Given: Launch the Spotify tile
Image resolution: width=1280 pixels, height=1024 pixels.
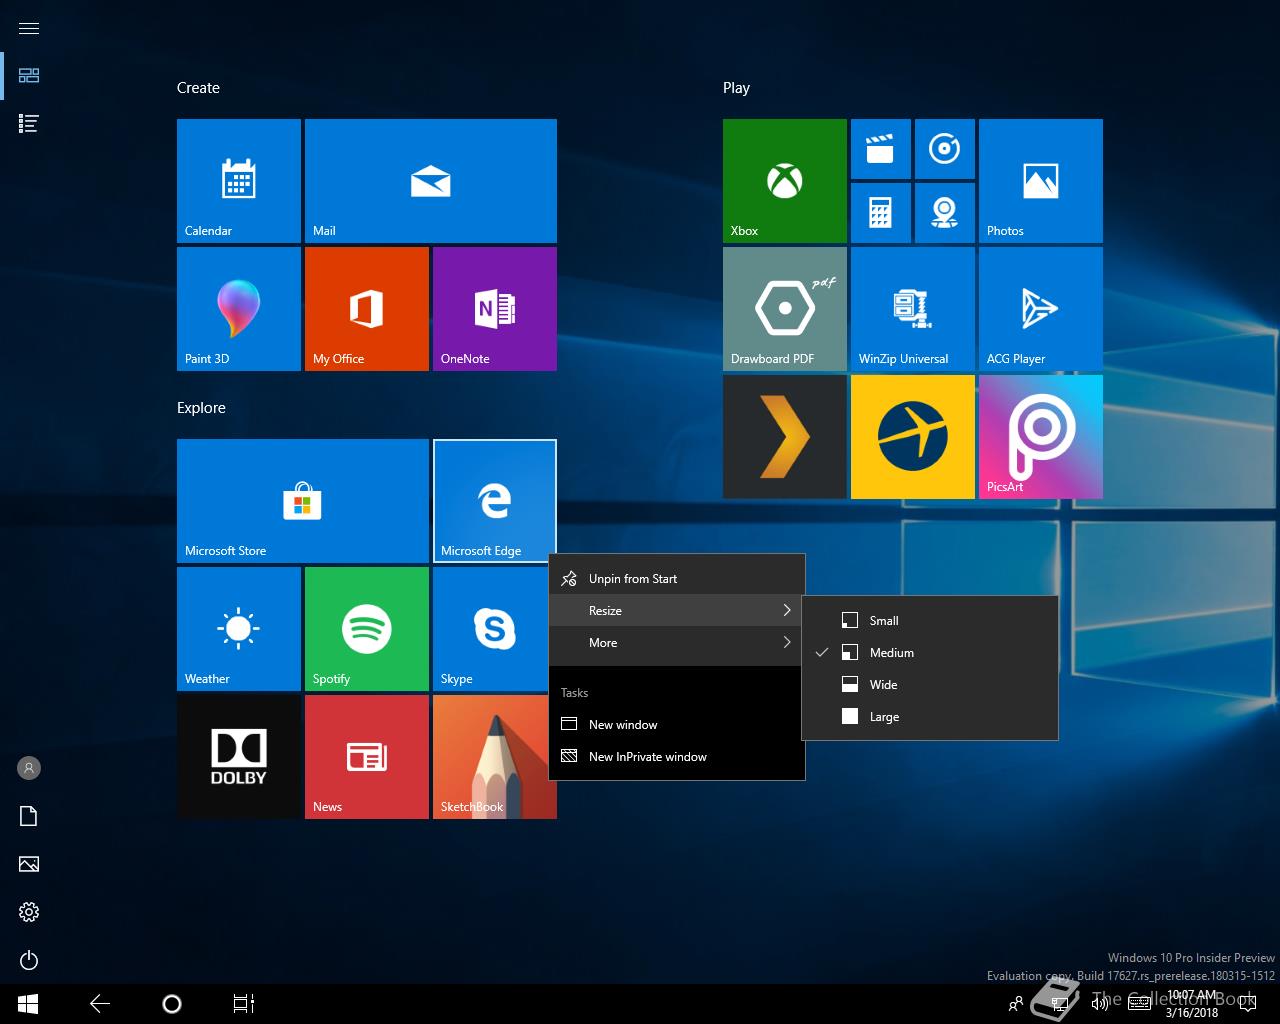Looking at the screenshot, I should tap(367, 629).
